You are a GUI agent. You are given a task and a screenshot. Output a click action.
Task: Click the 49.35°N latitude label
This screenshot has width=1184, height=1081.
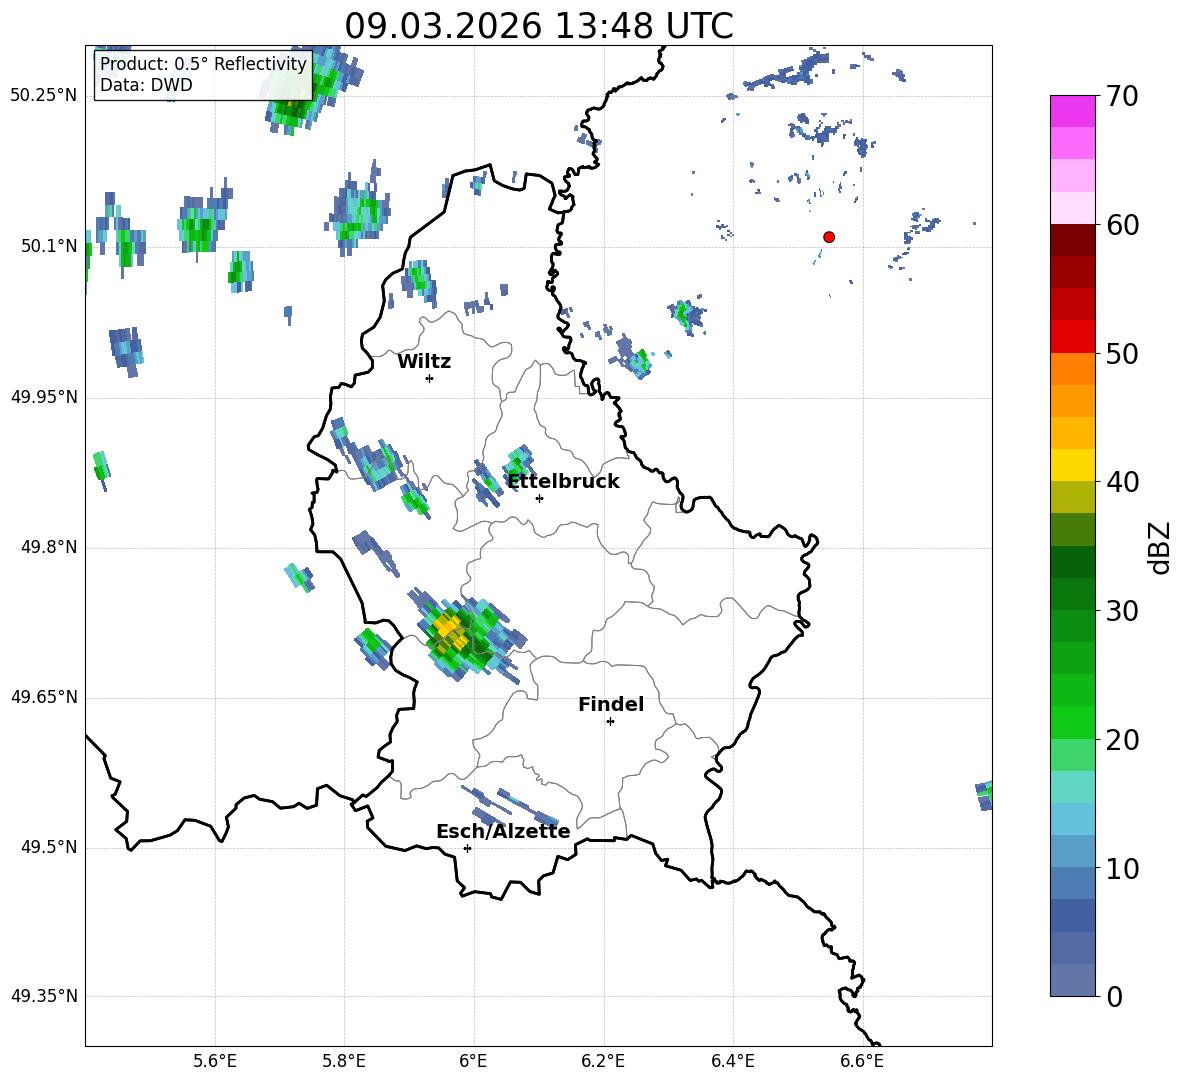click(x=45, y=996)
